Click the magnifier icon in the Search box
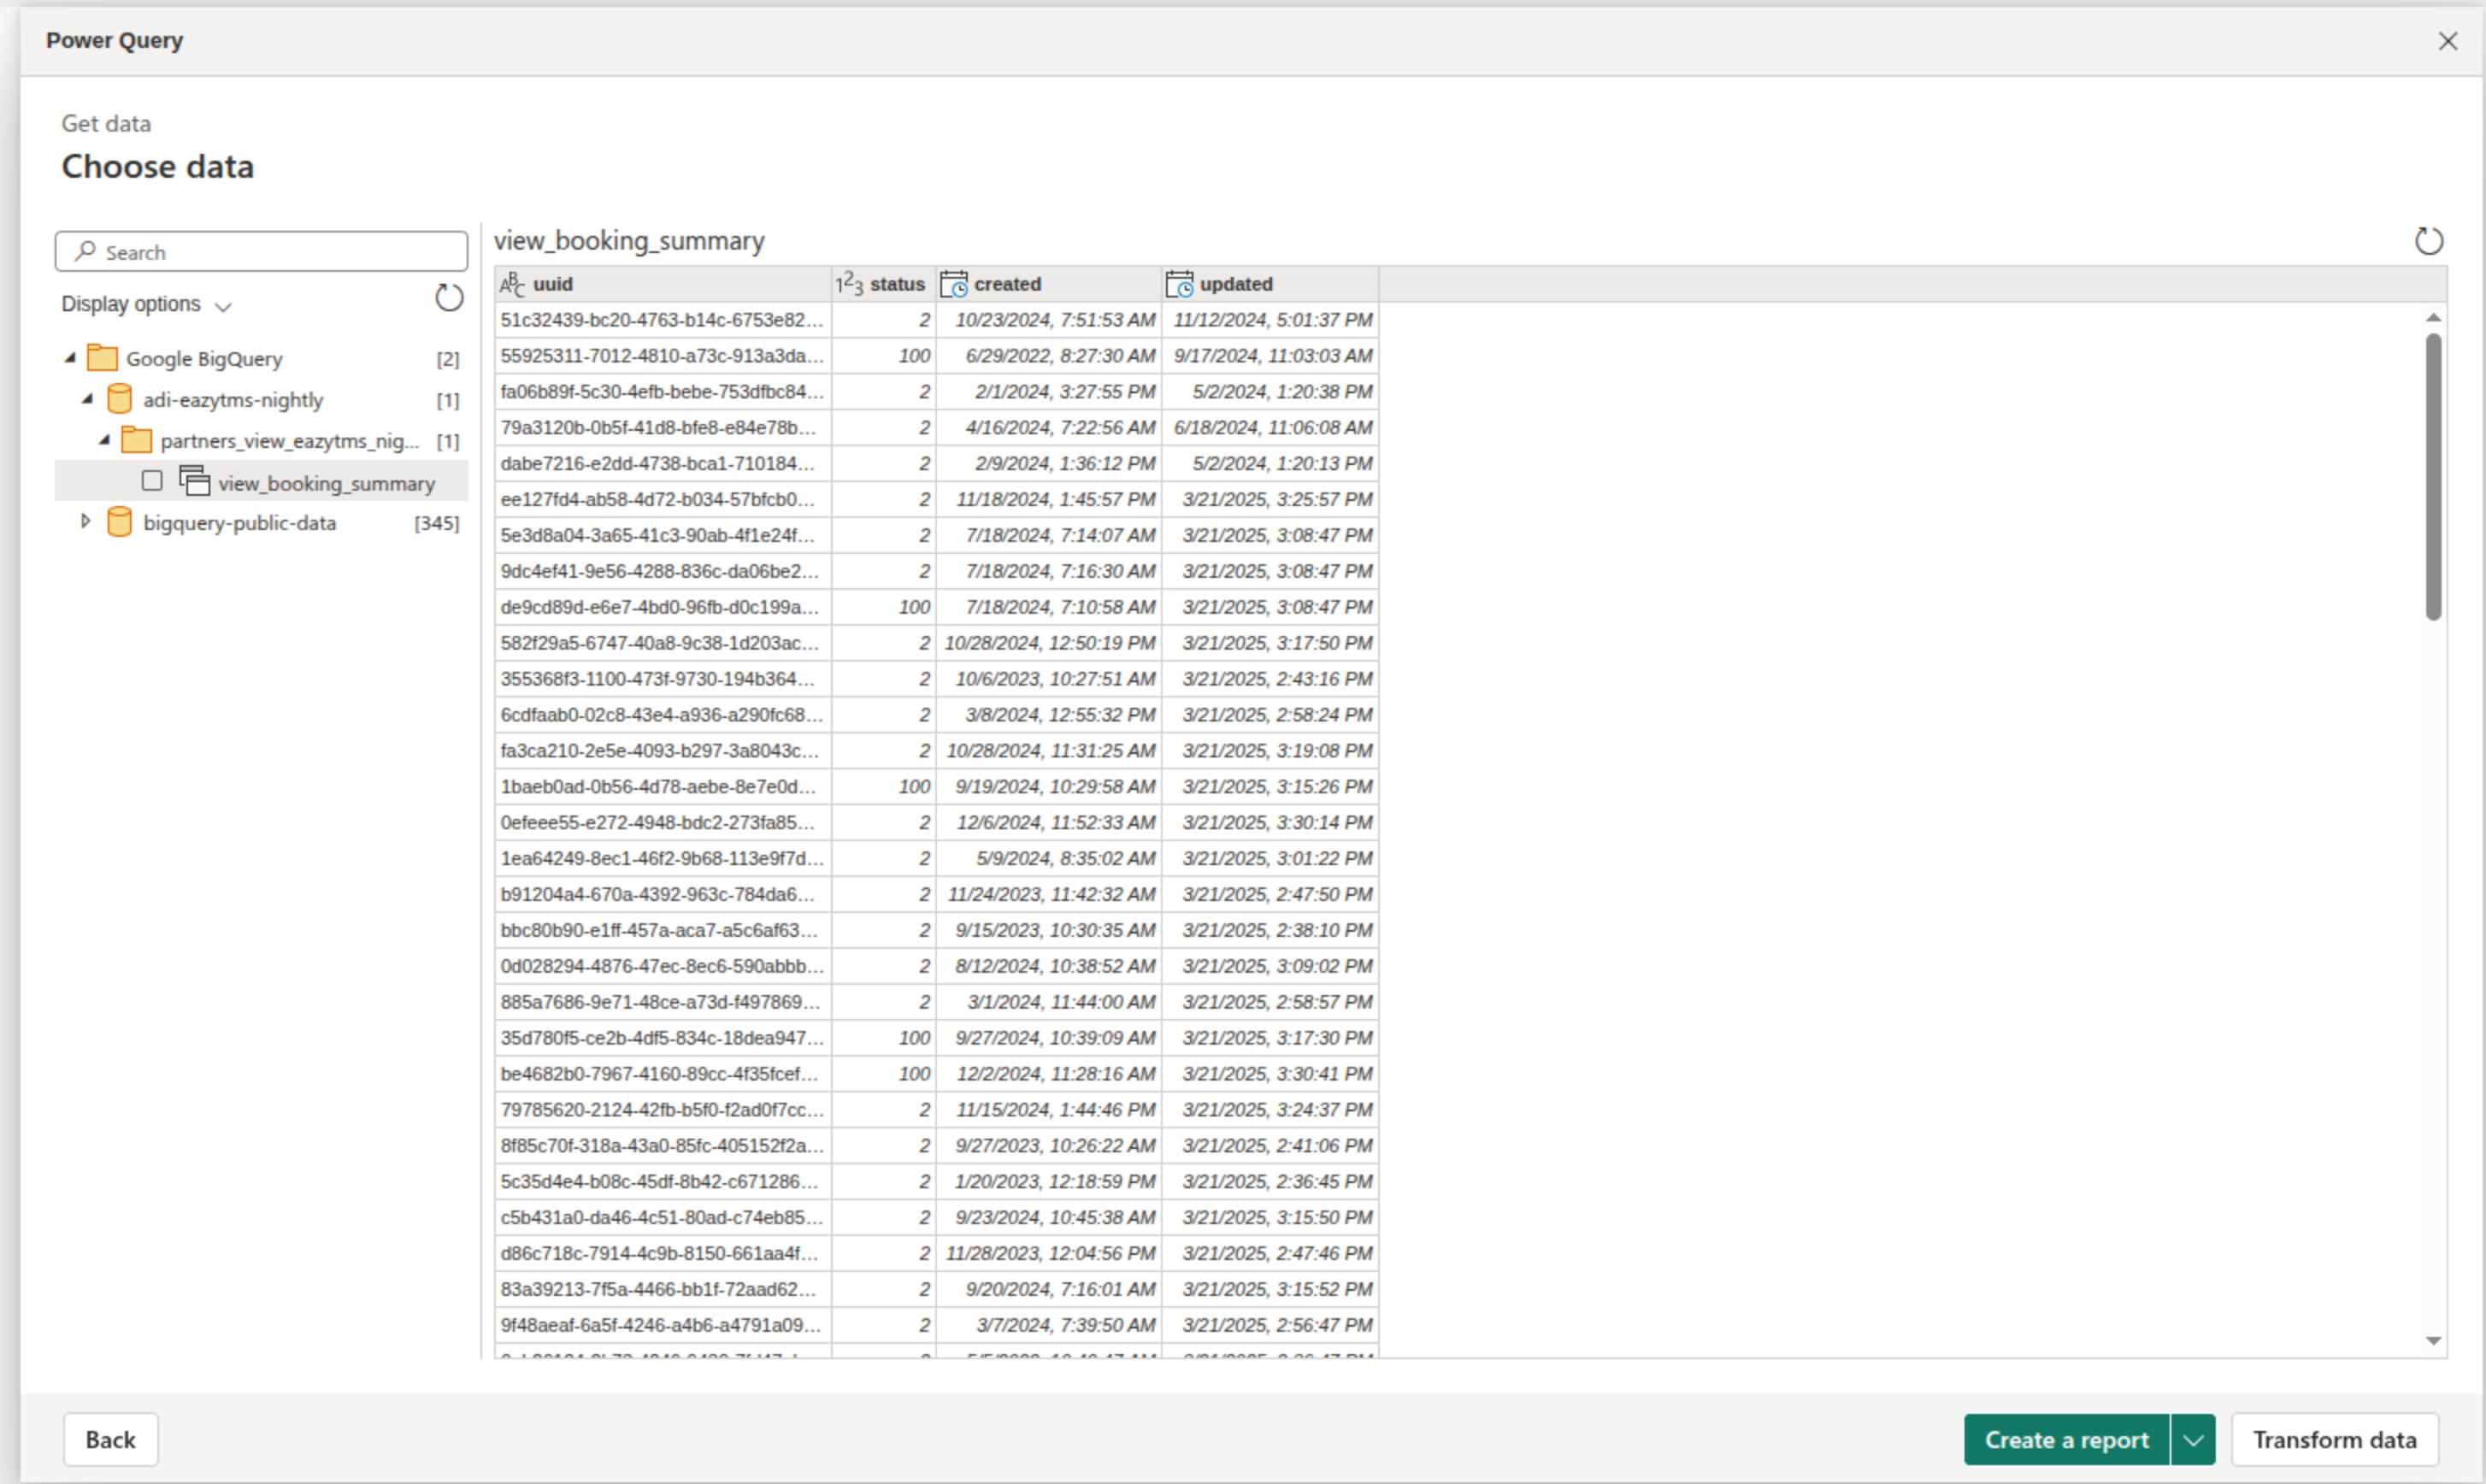This screenshot has width=2486, height=1484. [x=86, y=251]
